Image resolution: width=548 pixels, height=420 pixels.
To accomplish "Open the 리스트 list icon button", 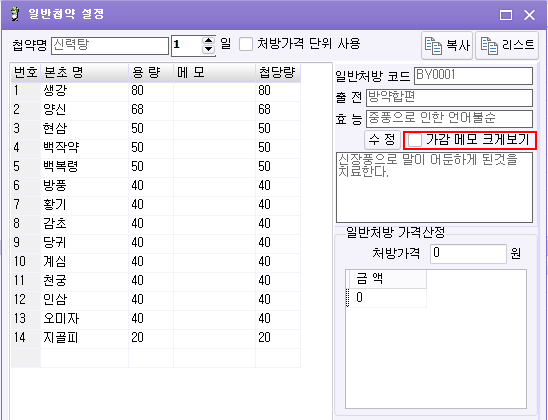I will pos(507,45).
